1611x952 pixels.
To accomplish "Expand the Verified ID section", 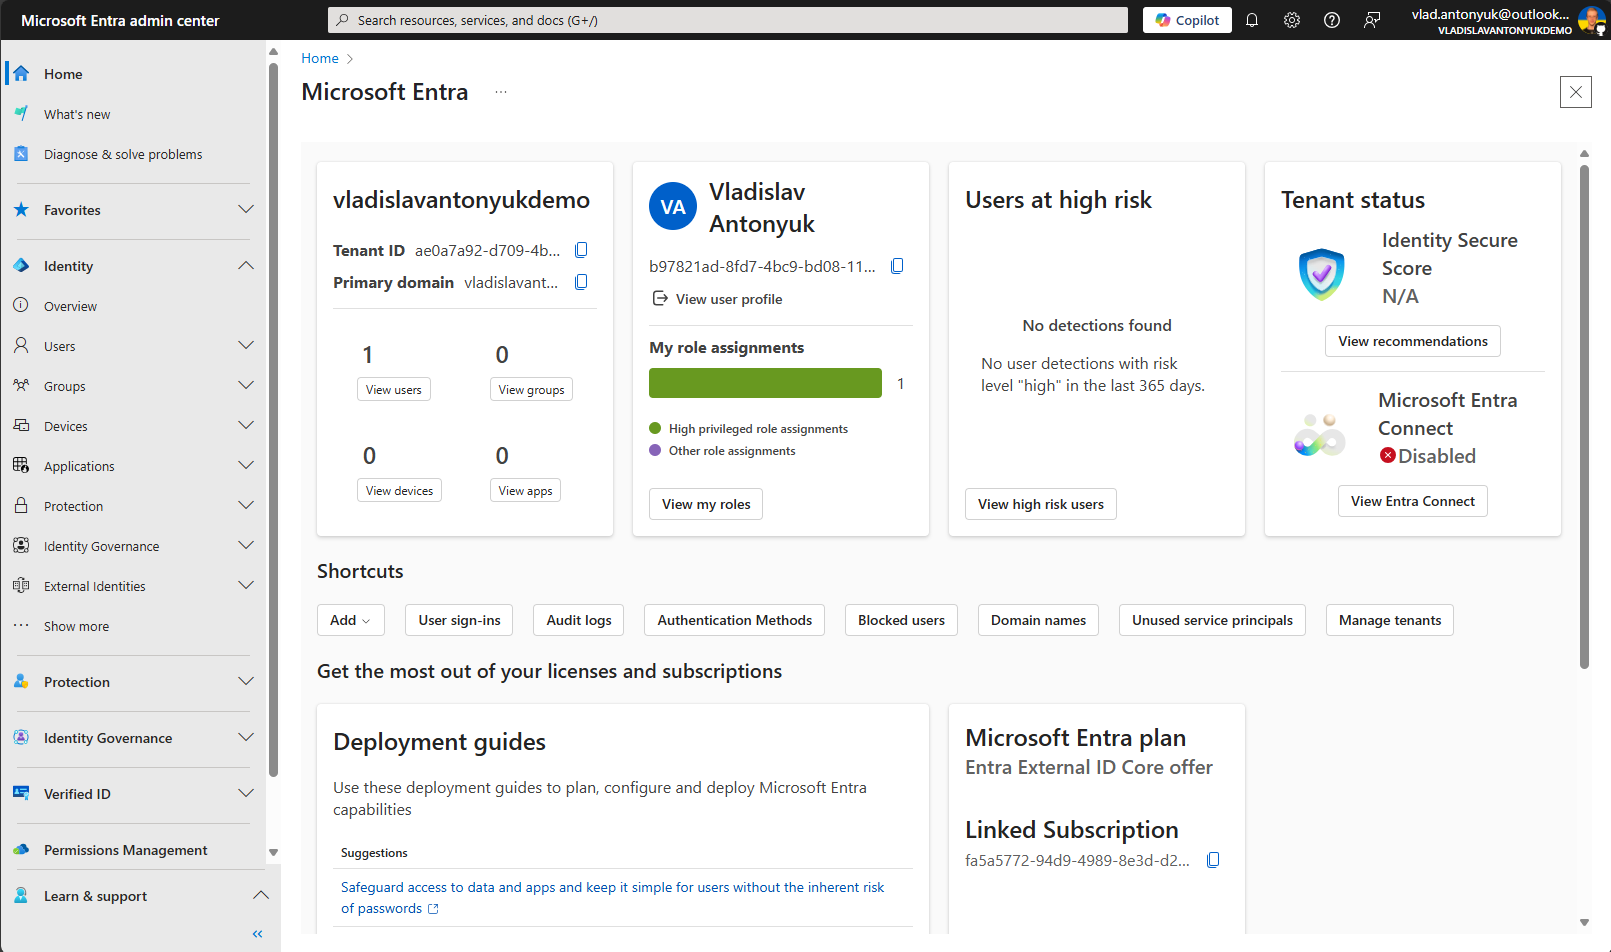I will (246, 794).
